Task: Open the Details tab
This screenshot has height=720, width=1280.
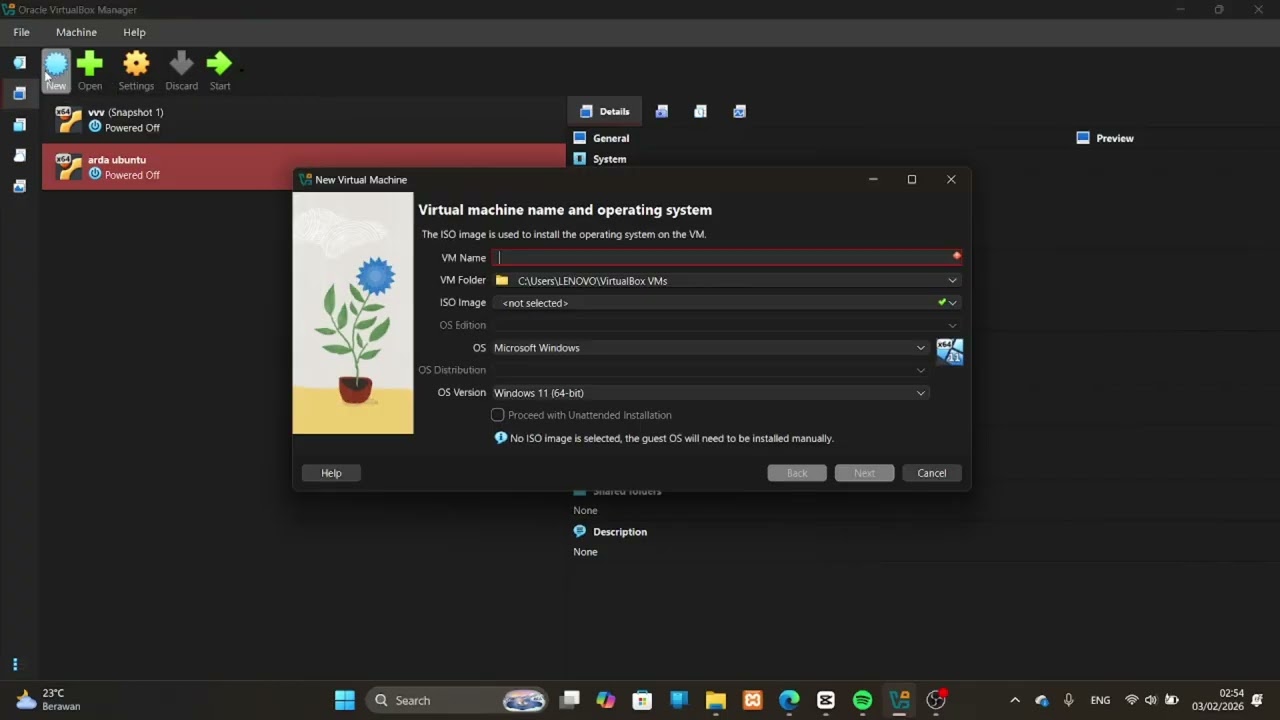Action: pos(605,111)
